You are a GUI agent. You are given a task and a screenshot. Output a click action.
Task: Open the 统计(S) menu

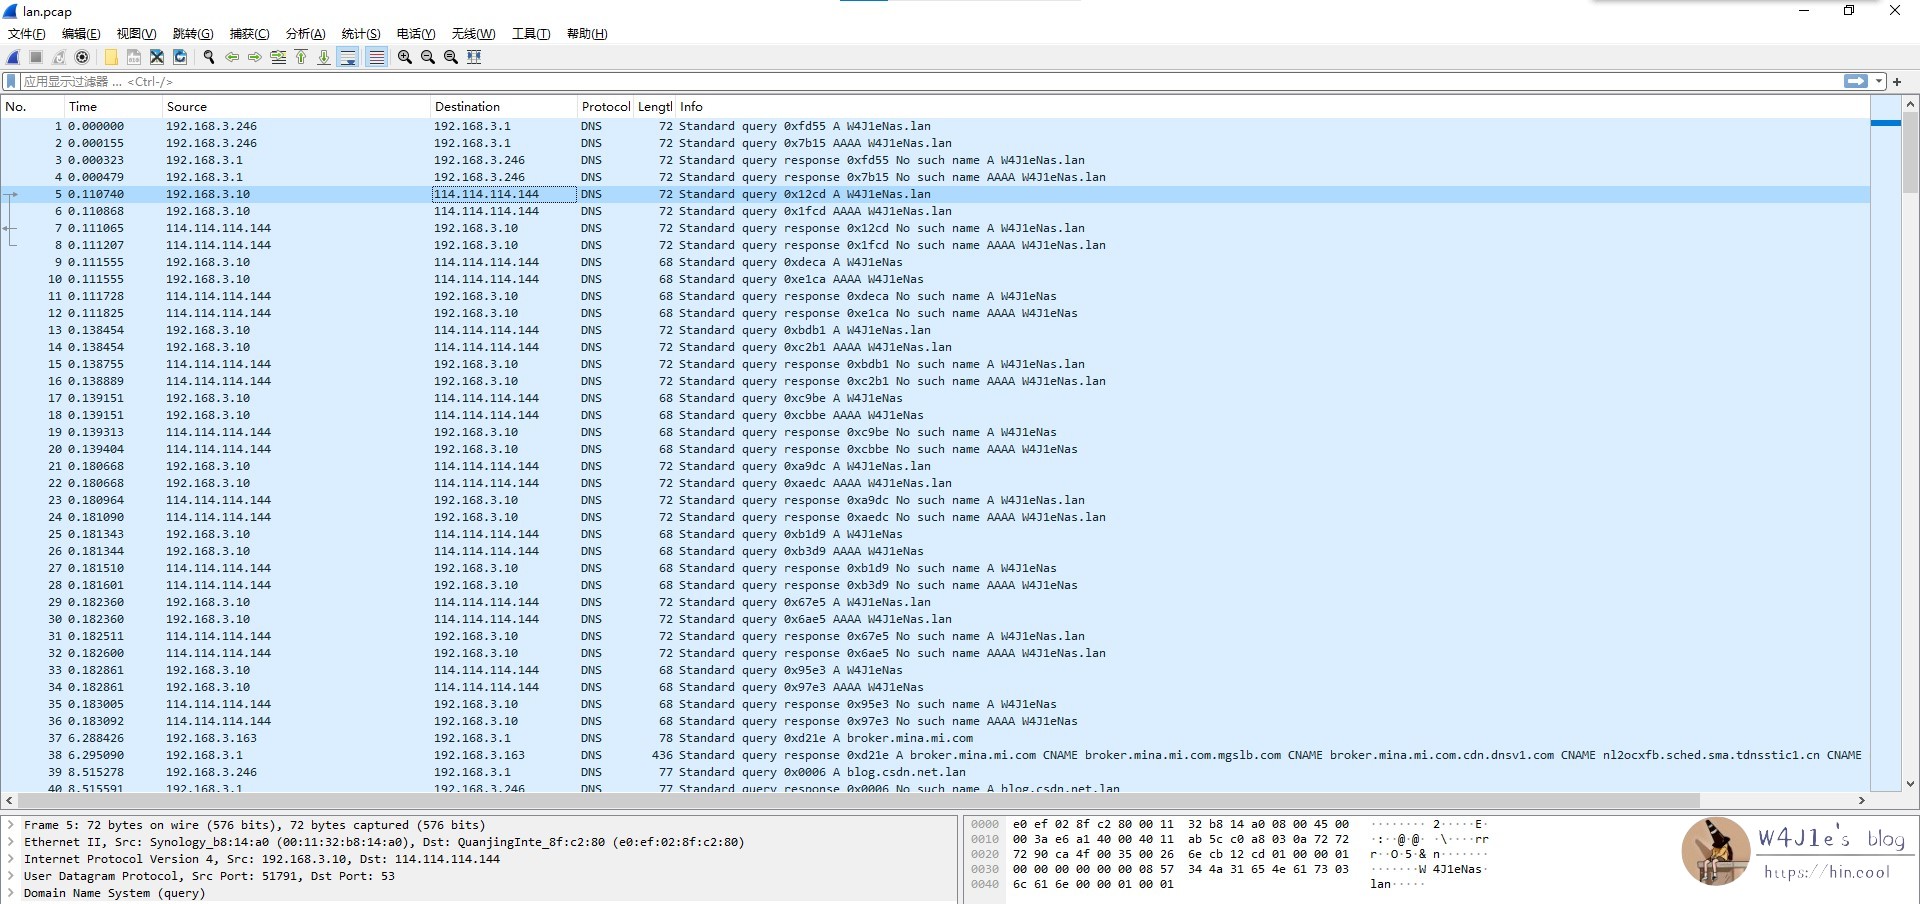pos(361,34)
